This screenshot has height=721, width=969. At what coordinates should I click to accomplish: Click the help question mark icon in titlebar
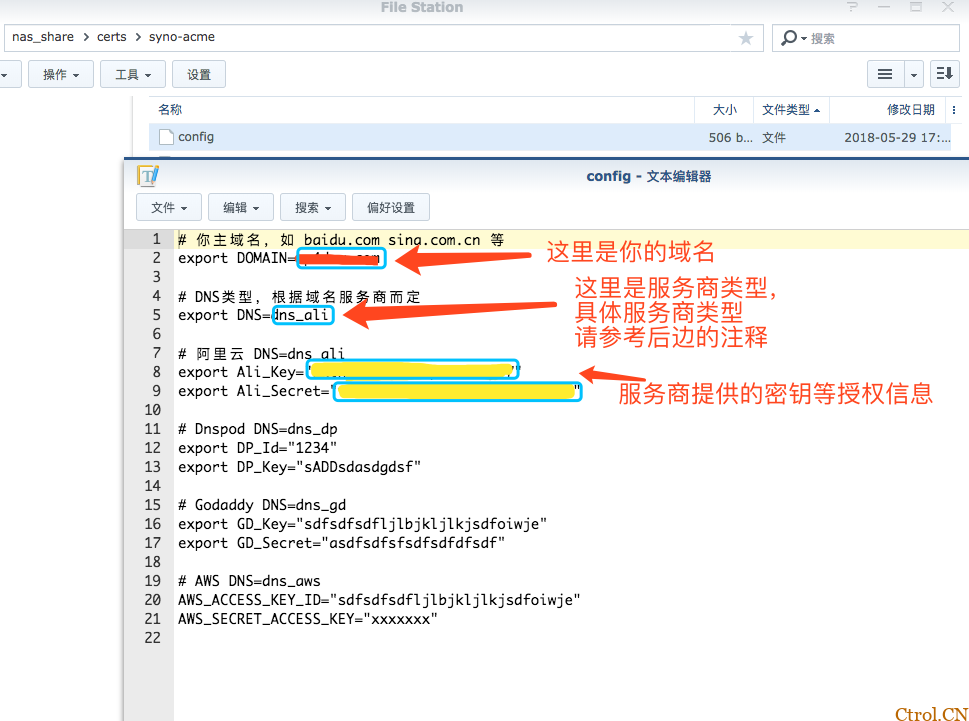pos(851,7)
